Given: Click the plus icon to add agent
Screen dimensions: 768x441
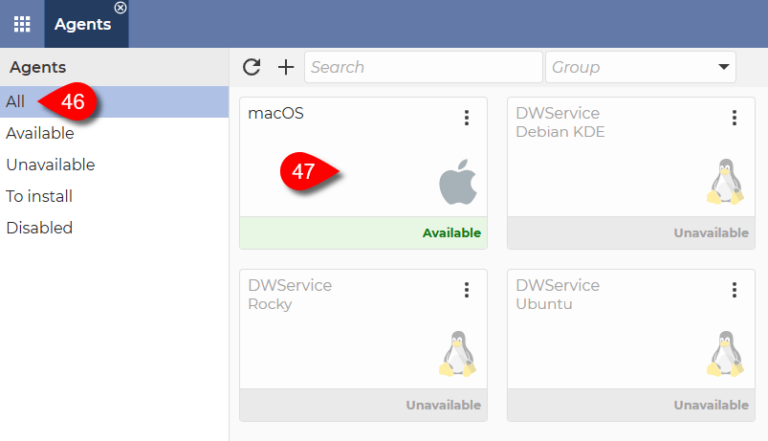Looking at the screenshot, I should 286,67.
